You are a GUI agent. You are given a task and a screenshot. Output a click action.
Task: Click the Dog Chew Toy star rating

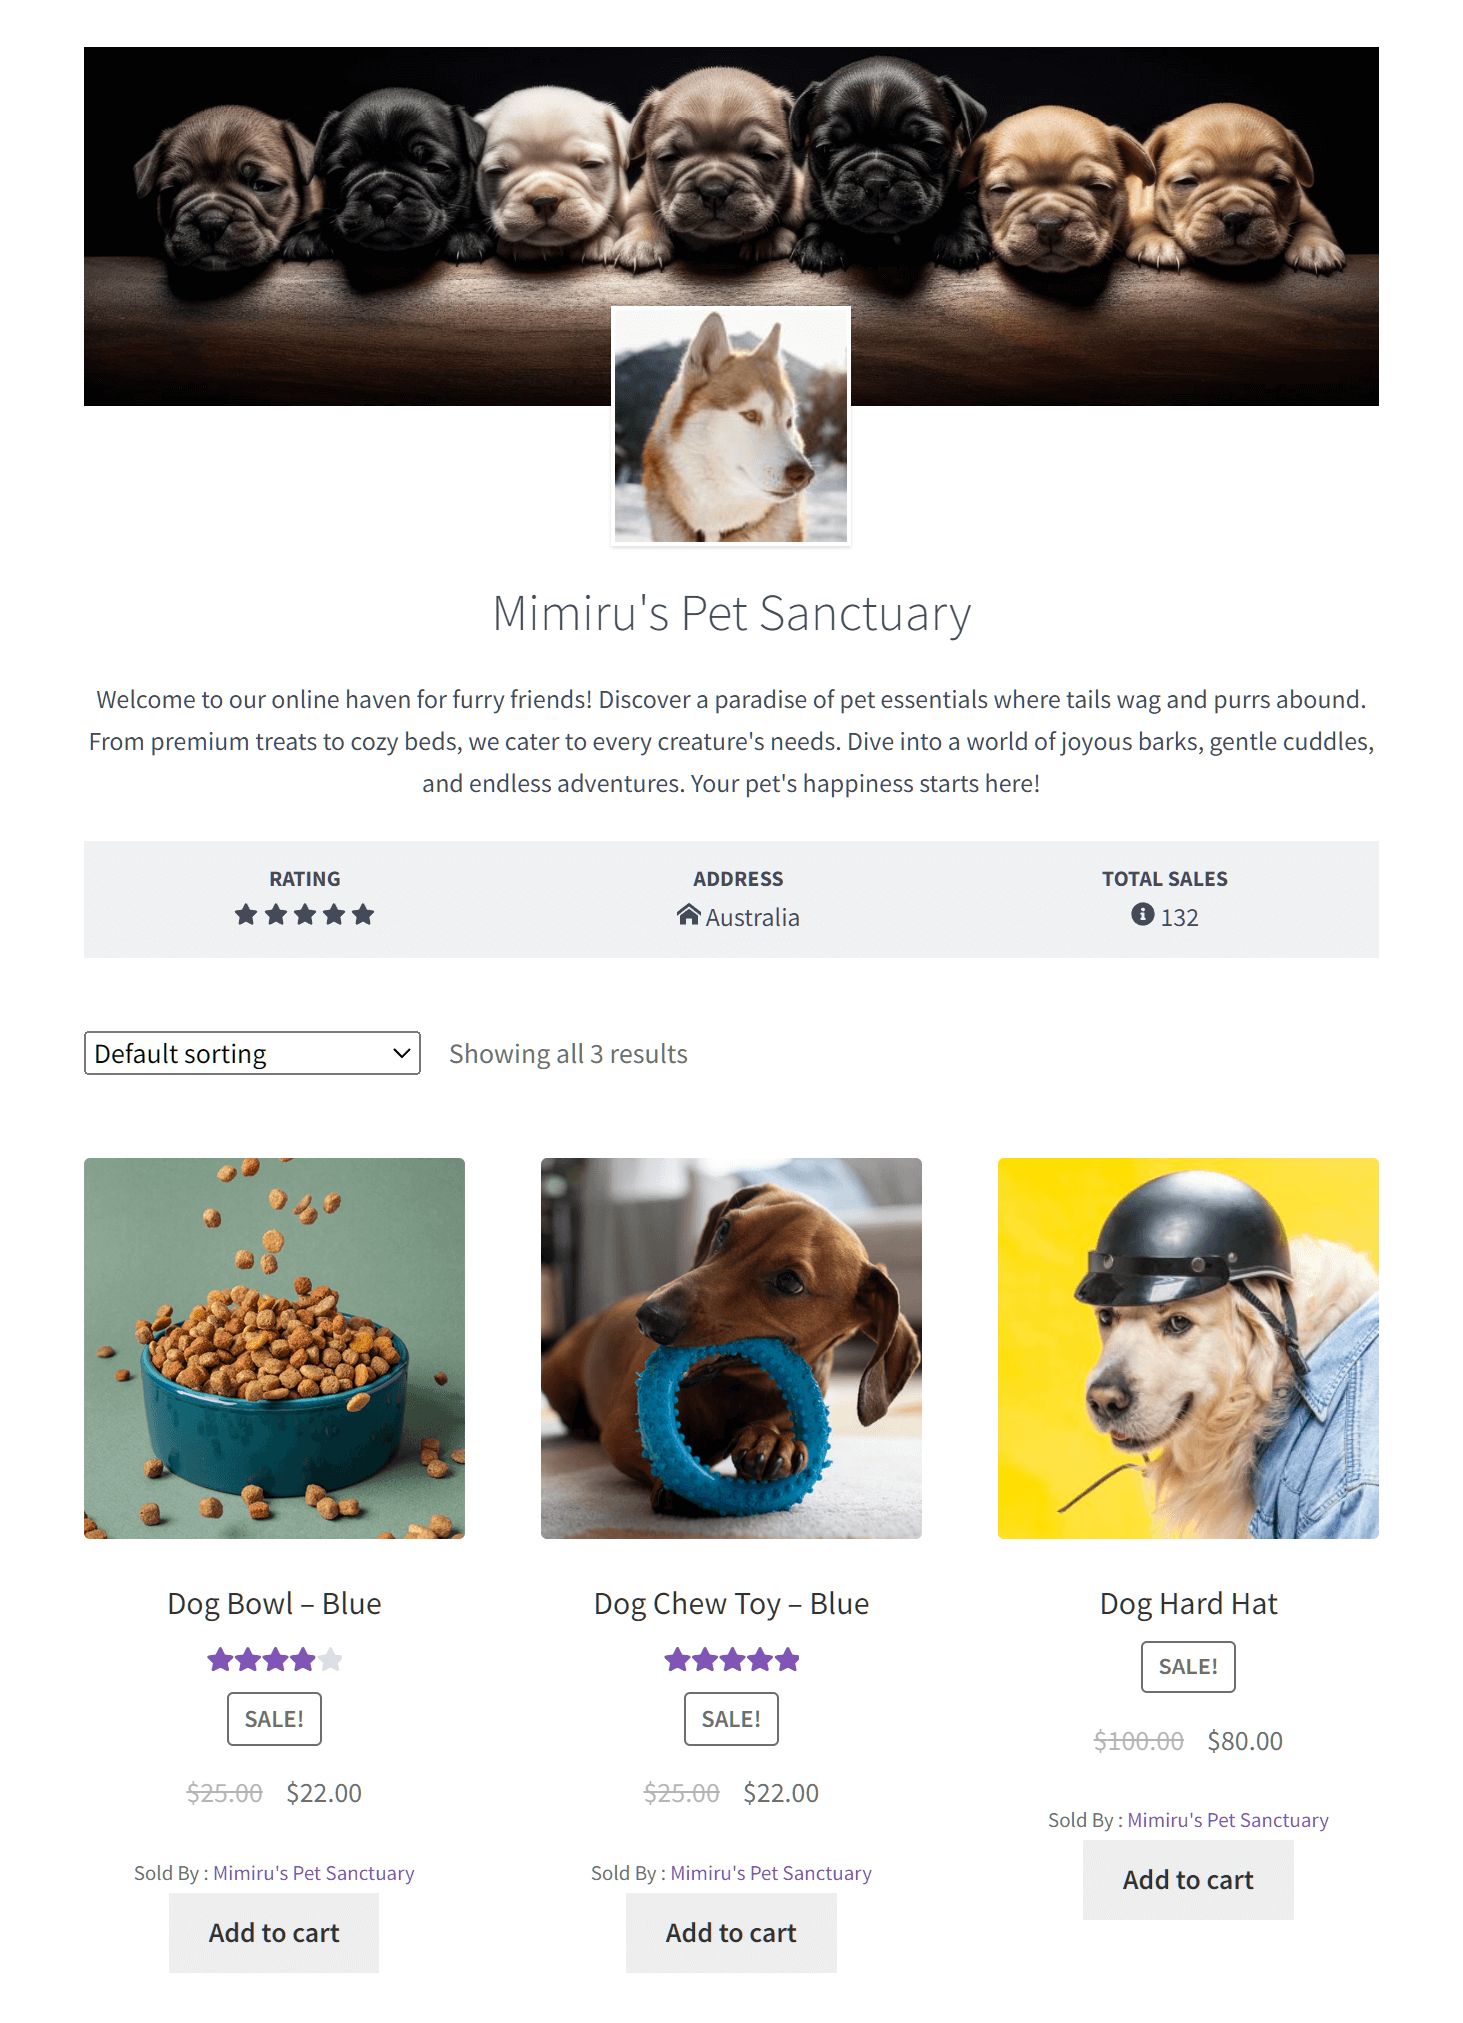tap(731, 1660)
